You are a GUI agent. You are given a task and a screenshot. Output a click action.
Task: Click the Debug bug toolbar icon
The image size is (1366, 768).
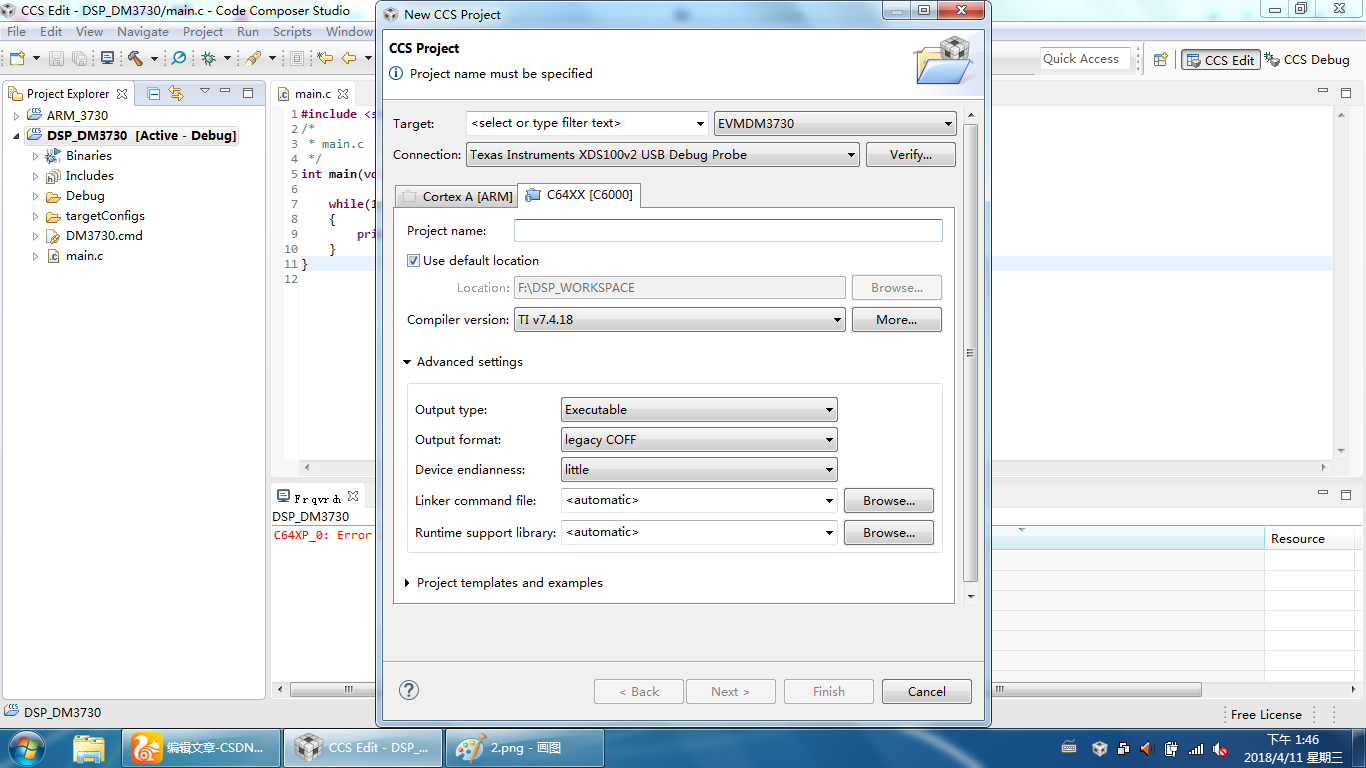click(x=209, y=59)
